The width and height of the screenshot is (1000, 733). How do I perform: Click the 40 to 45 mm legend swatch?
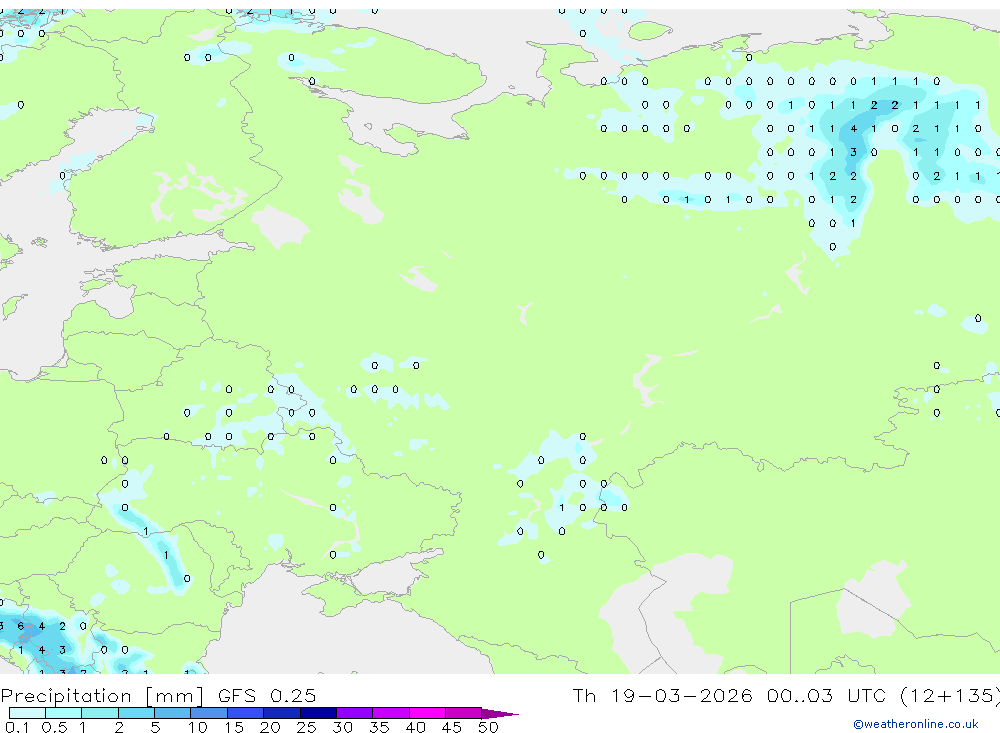coord(427,713)
